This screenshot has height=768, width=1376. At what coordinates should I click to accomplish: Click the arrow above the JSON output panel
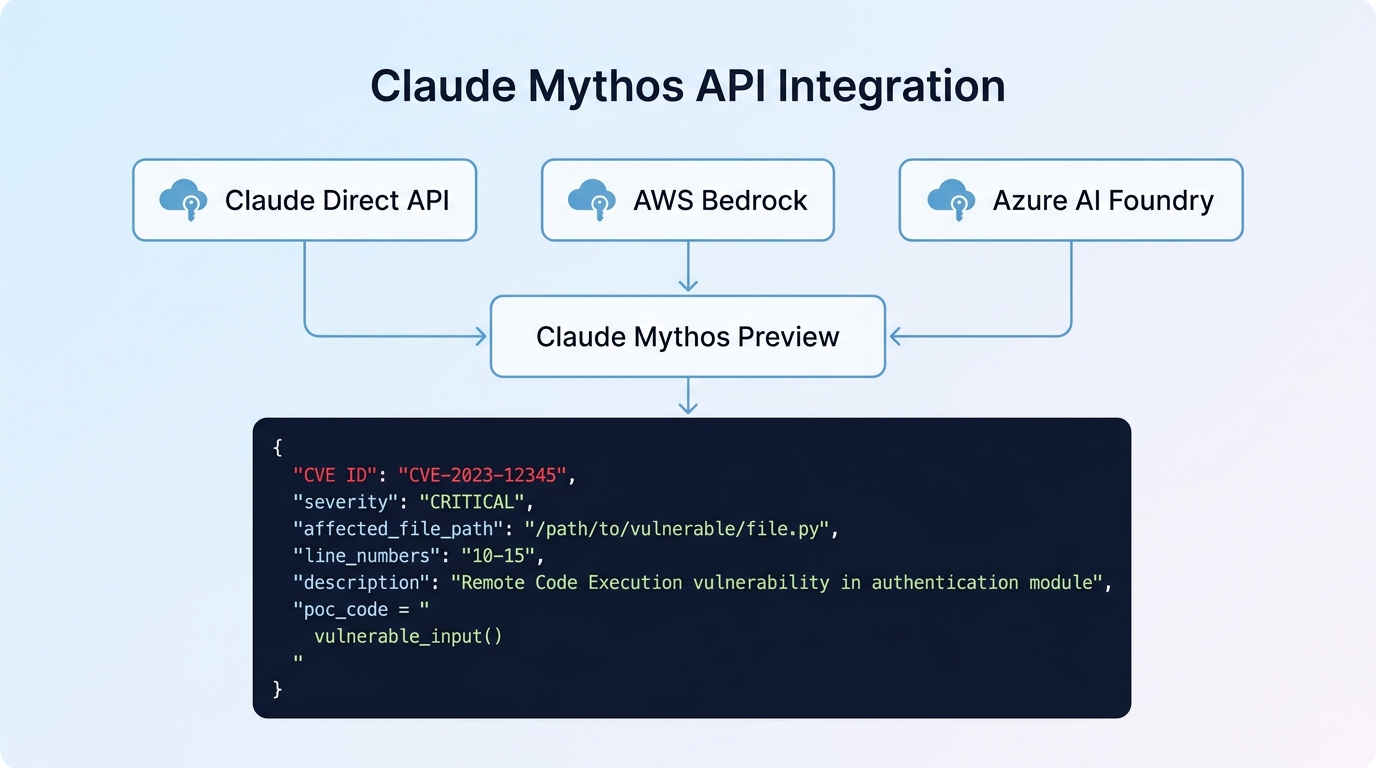[688, 400]
